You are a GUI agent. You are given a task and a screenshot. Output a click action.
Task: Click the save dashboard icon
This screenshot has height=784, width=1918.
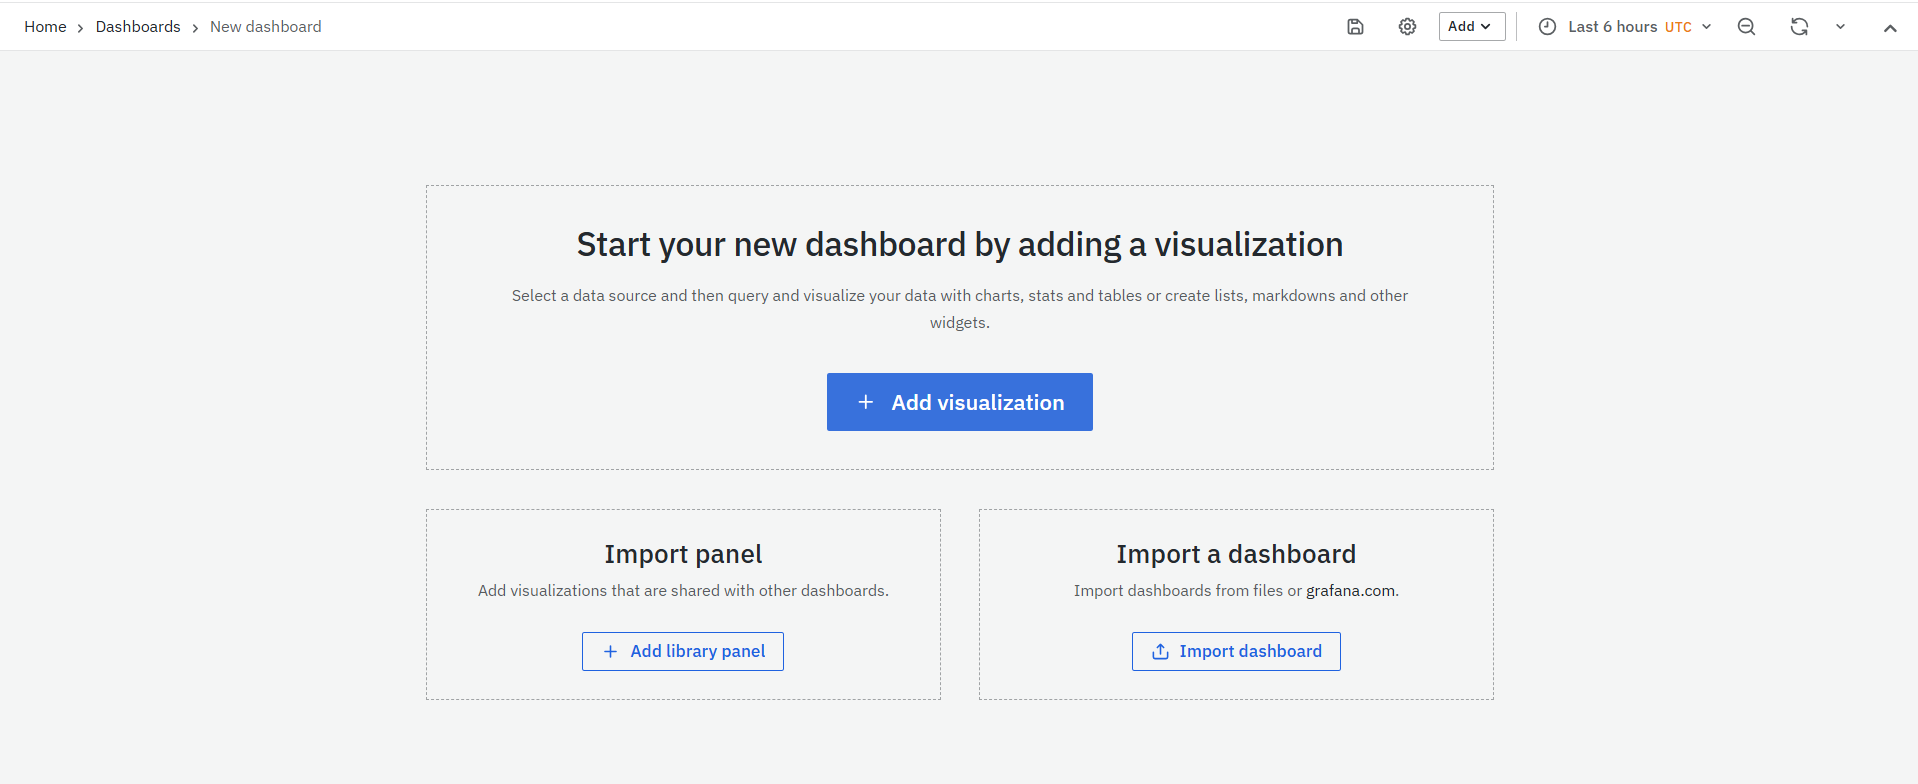(x=1355, y=27)
